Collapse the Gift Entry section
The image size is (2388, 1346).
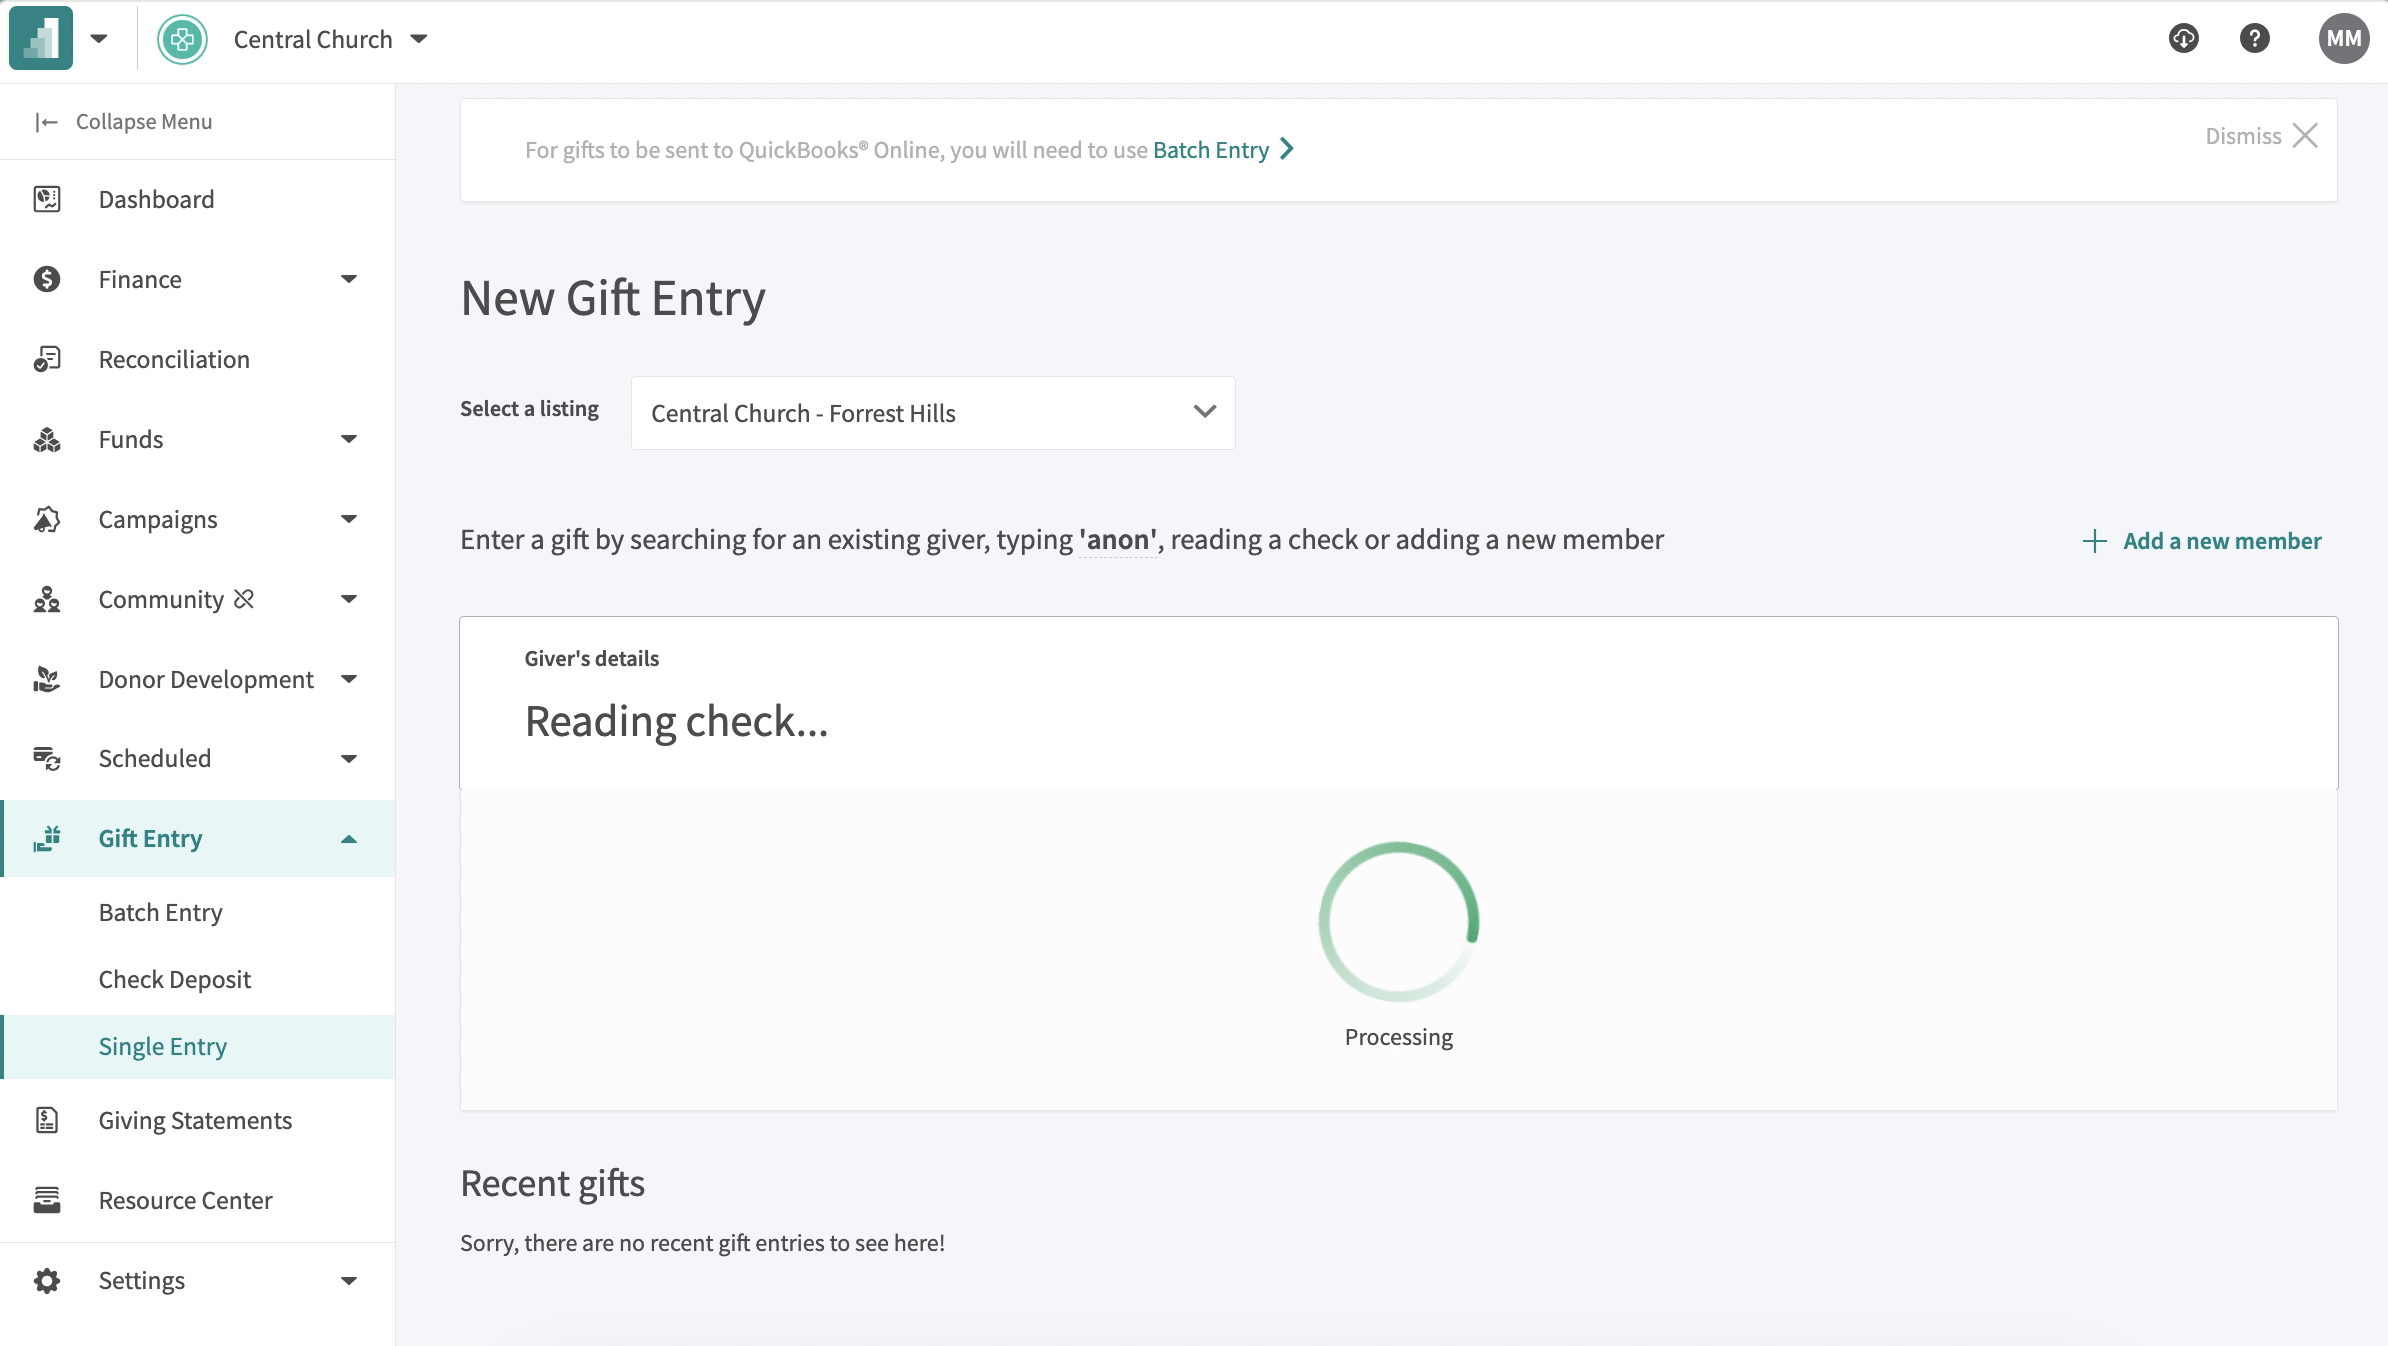pos(348,839)
